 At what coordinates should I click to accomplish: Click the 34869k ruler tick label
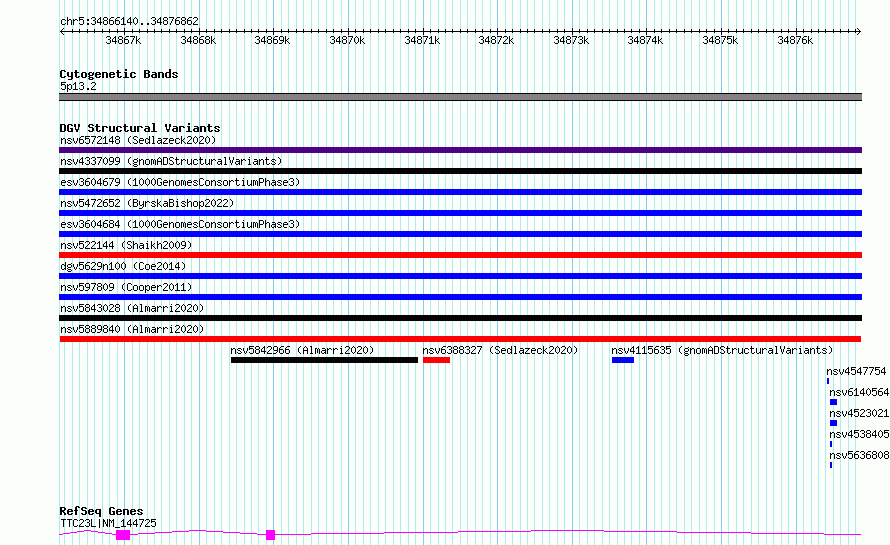click(x=272, y=40)
